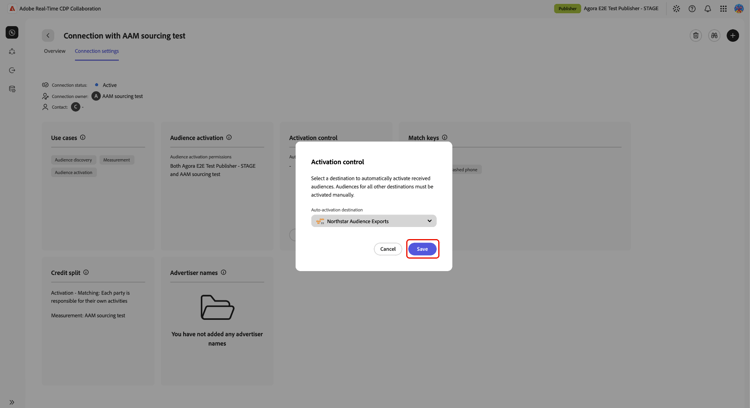This screenshot has width=750, height=408.
Task: Open the user profile avatar
Action: [739, 9]
